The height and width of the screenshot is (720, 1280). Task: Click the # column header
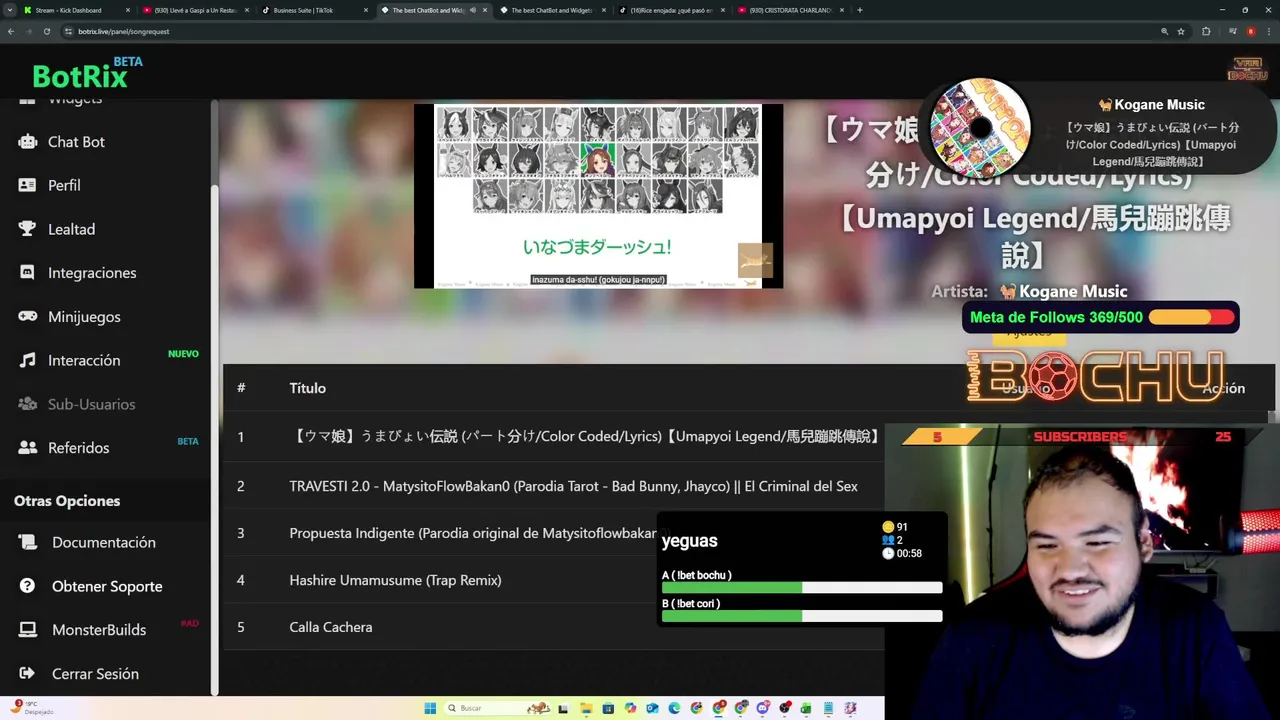pos(241,388)
